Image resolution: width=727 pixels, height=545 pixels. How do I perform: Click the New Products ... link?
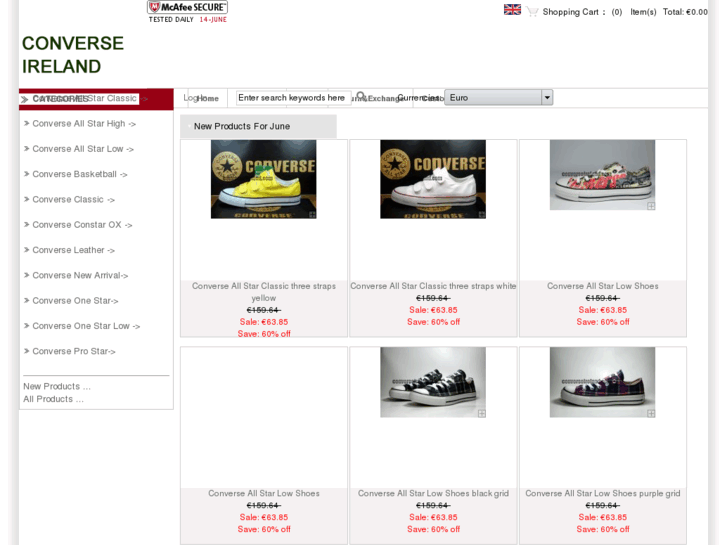57,386
